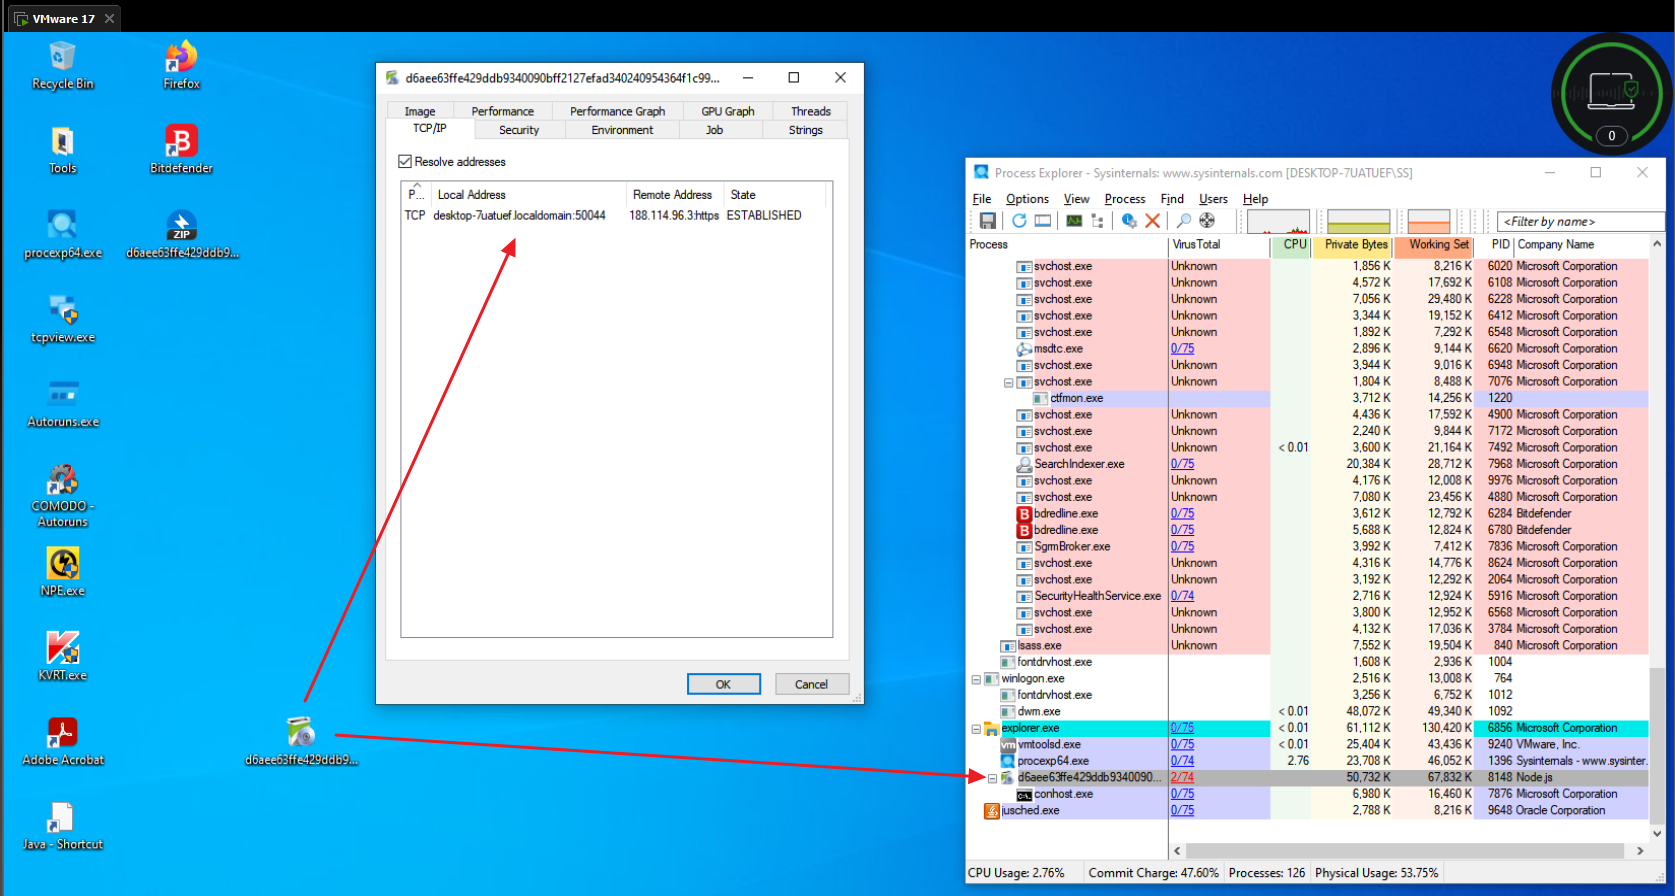This screenshot has height=896, width=1675.
Task: Switch to the Security tab
Action: (519, 130)
